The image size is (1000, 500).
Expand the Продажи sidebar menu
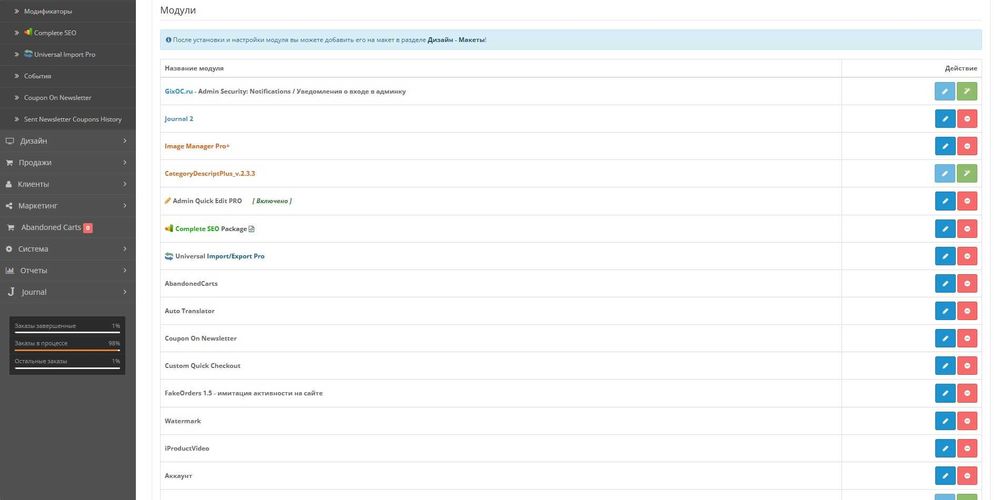tap(68, 163)
